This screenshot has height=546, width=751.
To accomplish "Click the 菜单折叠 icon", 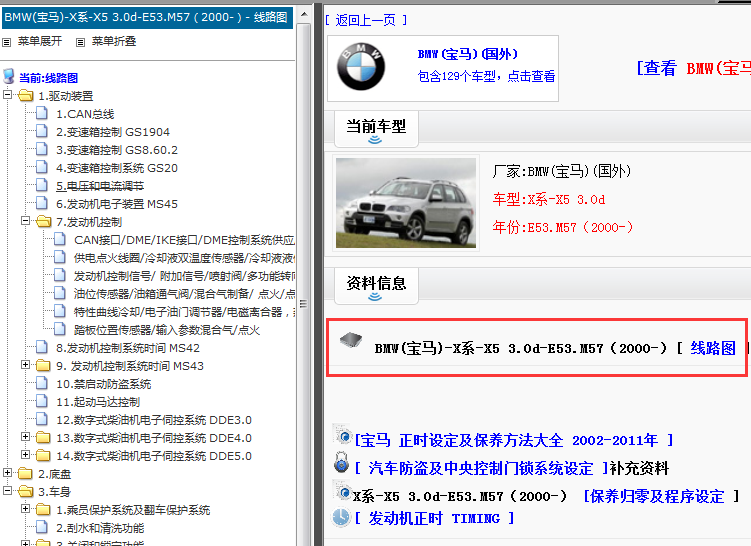I will pos(80,42).
